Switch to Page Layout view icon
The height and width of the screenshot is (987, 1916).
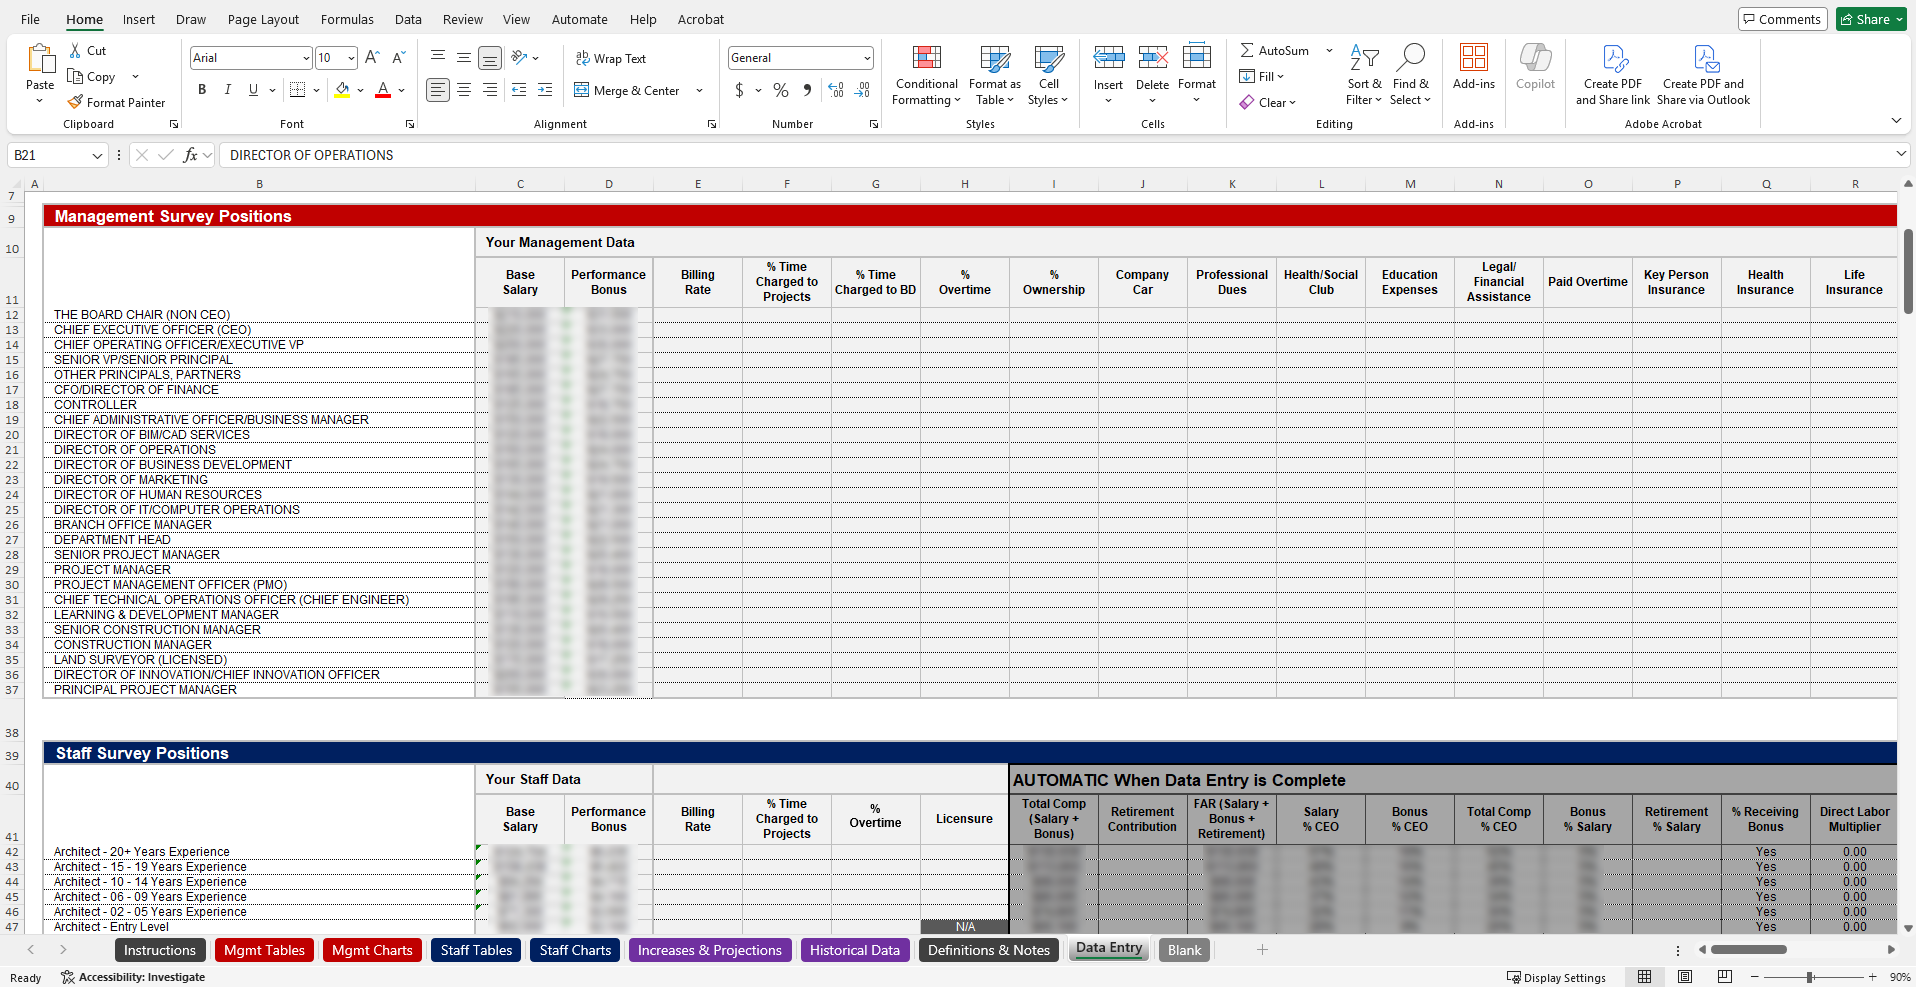pyautogui.click(x=1685, y=977)
